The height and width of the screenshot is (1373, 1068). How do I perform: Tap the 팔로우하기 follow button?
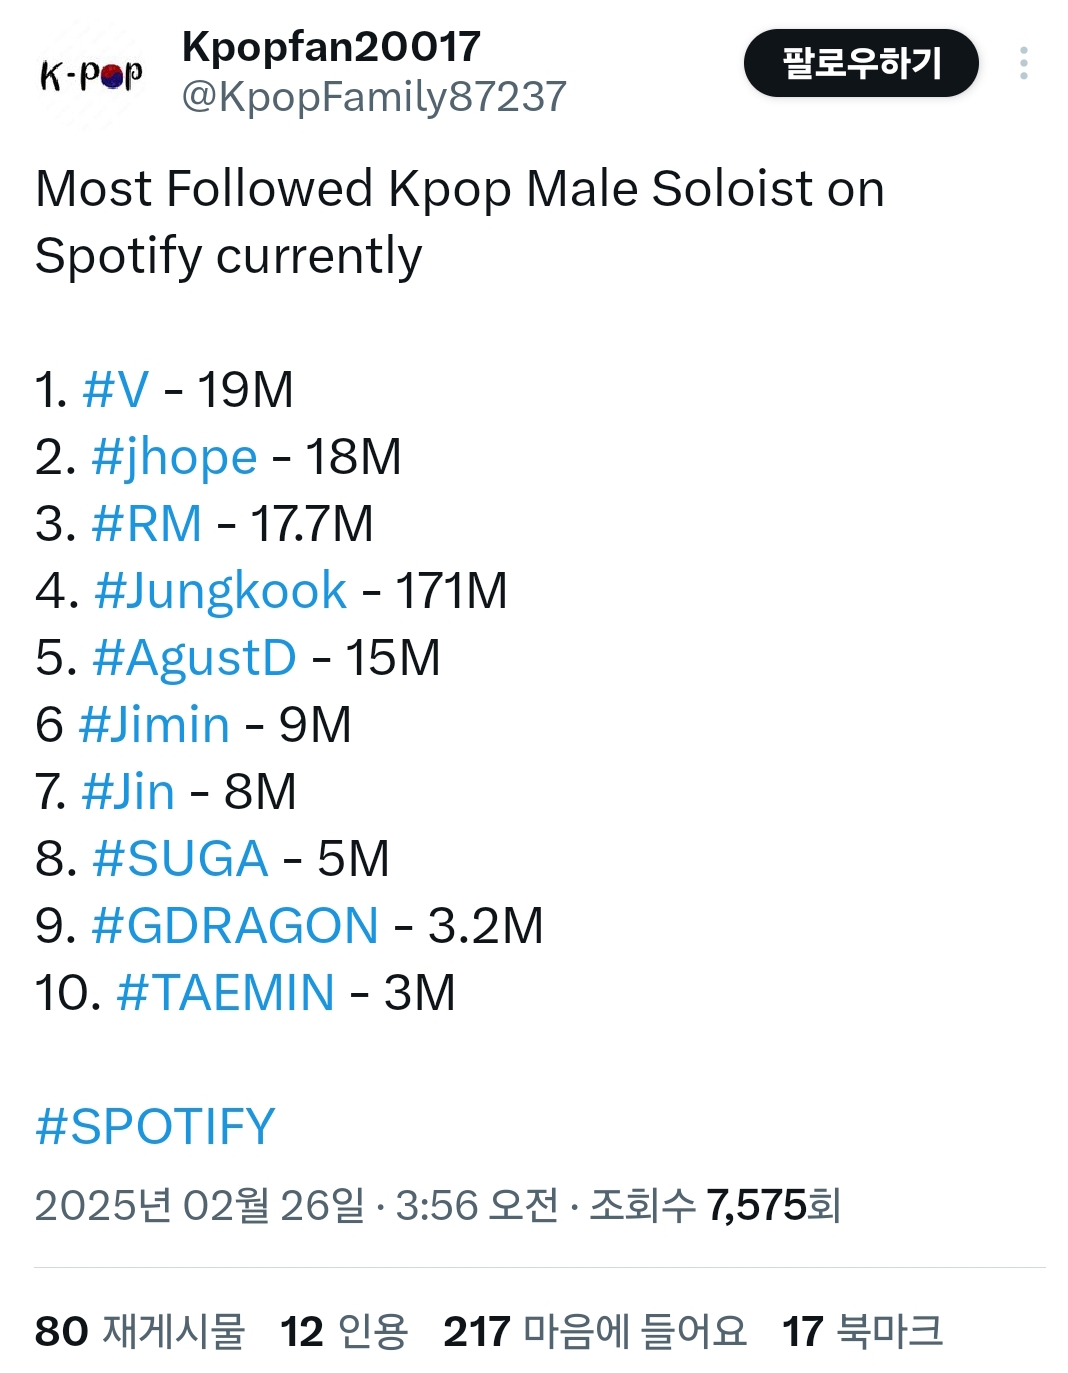(x=860, y=63)
